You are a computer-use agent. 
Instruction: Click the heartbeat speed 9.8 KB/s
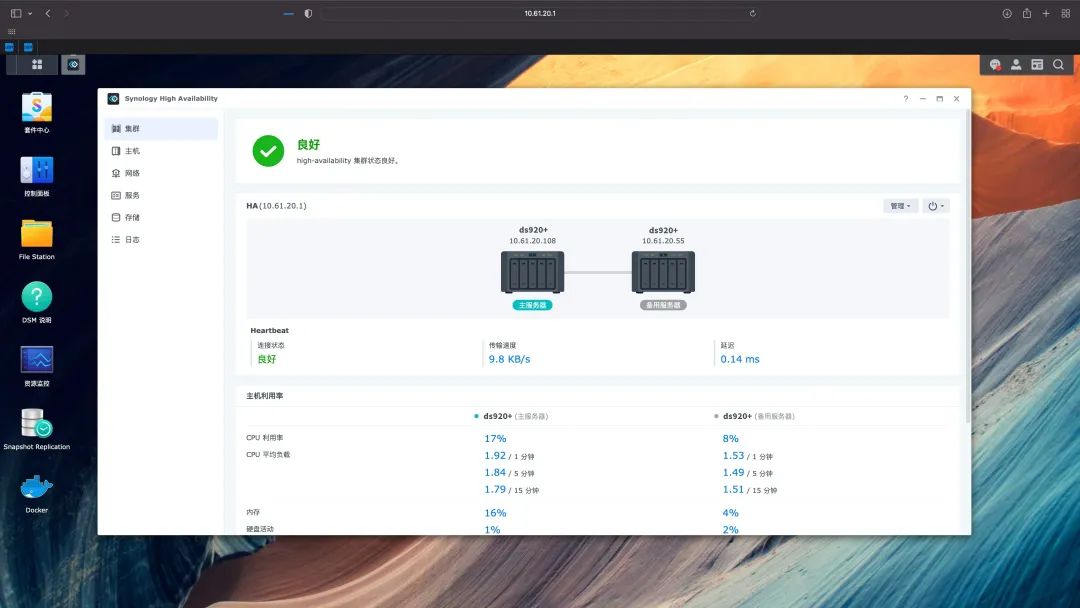(509, 359)
